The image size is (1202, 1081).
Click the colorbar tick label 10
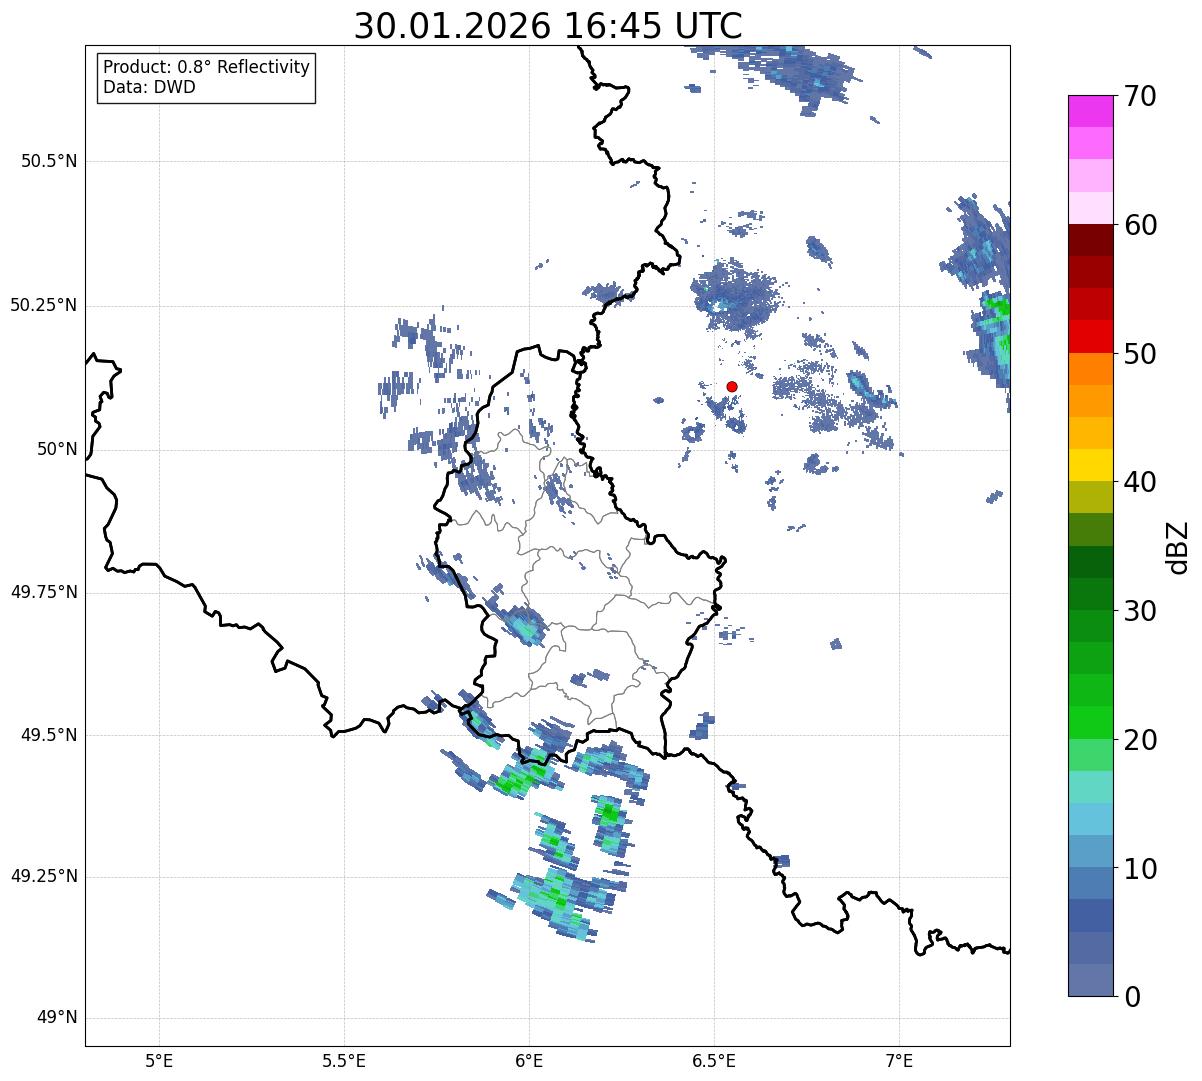[1140, 869]
